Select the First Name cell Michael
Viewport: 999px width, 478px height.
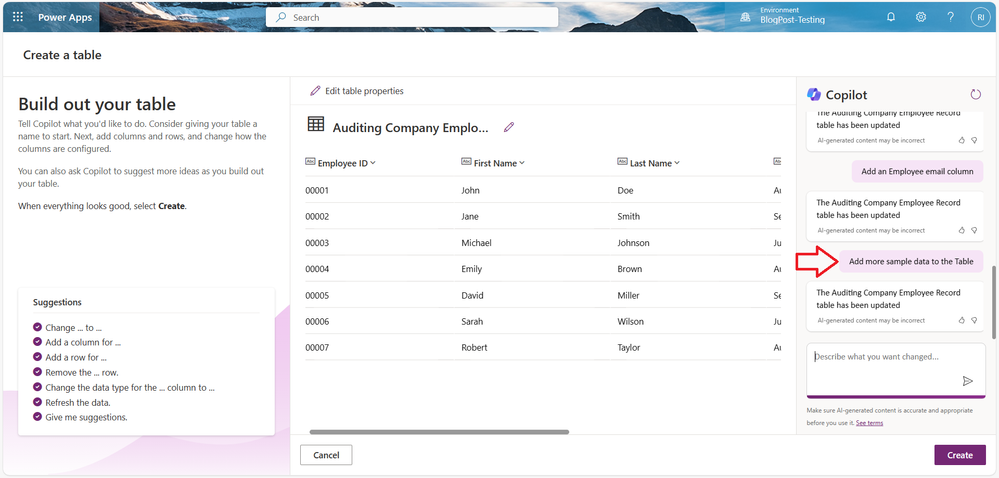(476, 243)
